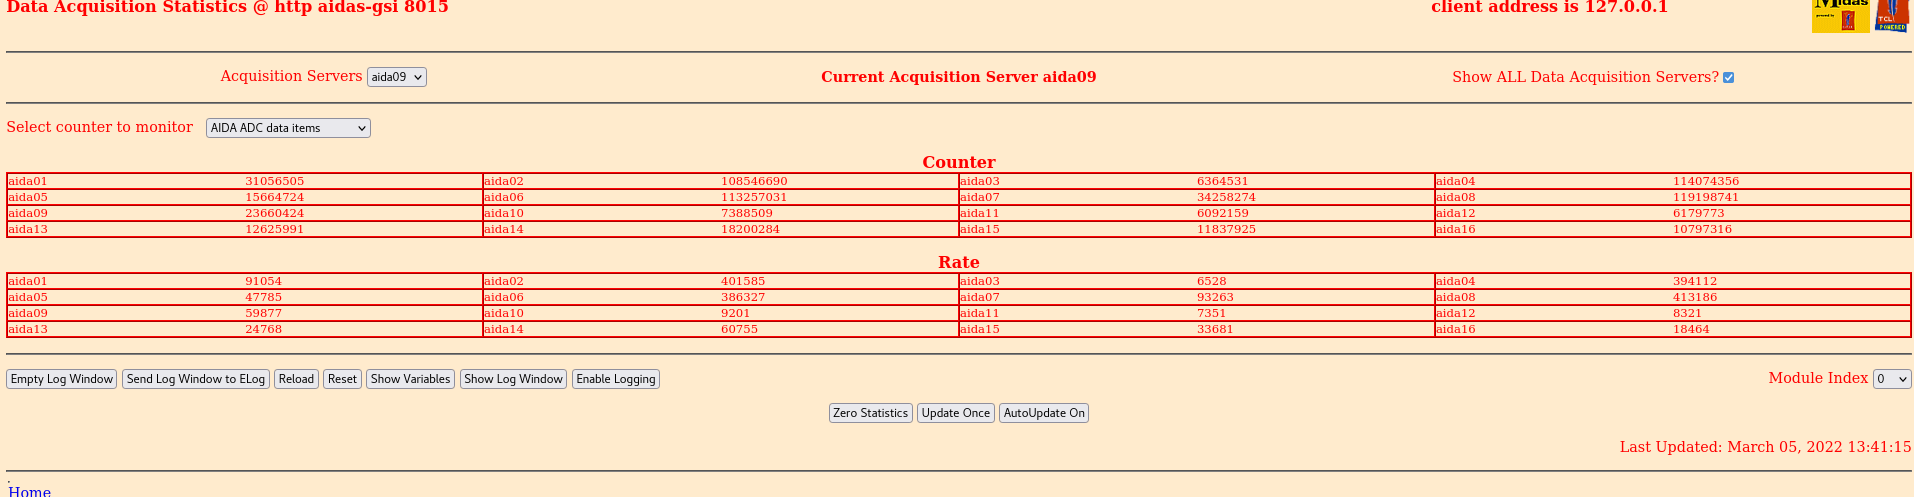1914x497 pixels.
Task: Click the Data Acquisition Statistics page title
Action: pyautogui.click(x=228, y=7)
